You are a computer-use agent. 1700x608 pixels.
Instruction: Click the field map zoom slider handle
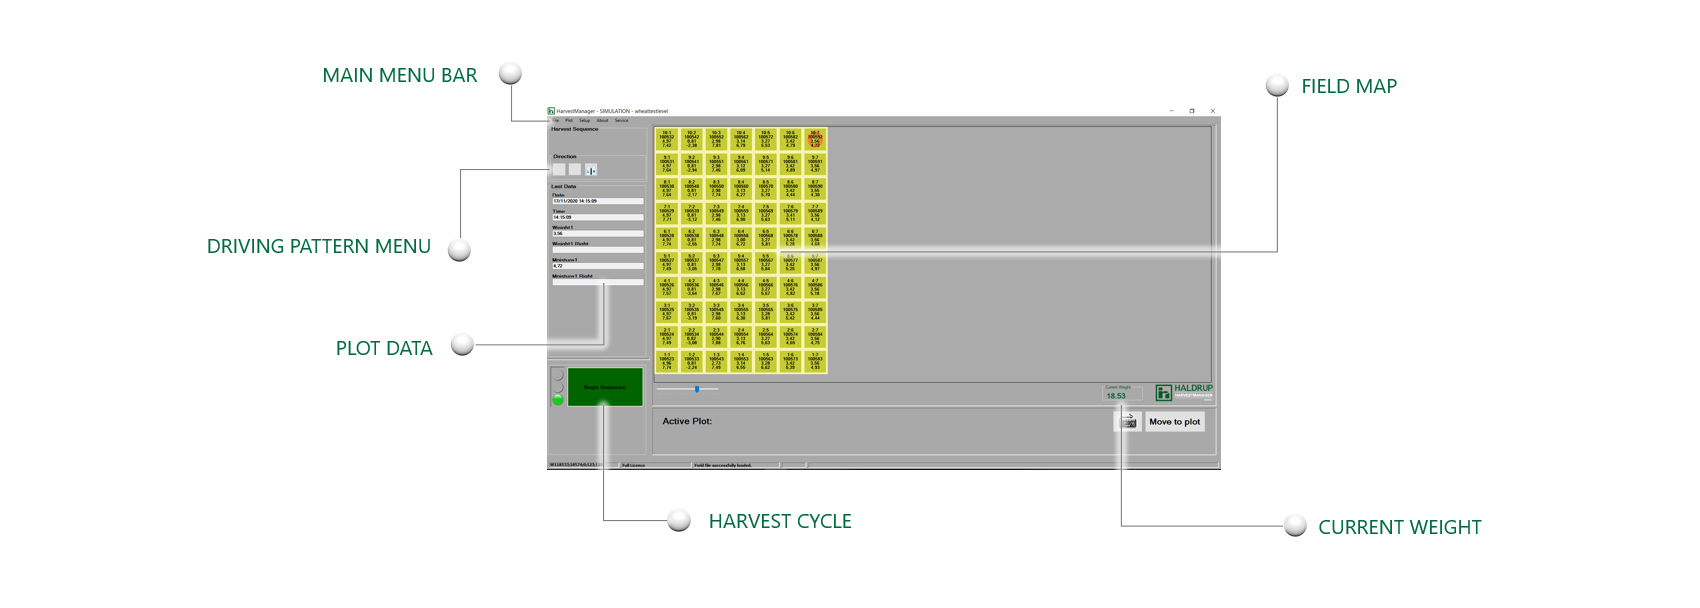click(x=697, y=389)
